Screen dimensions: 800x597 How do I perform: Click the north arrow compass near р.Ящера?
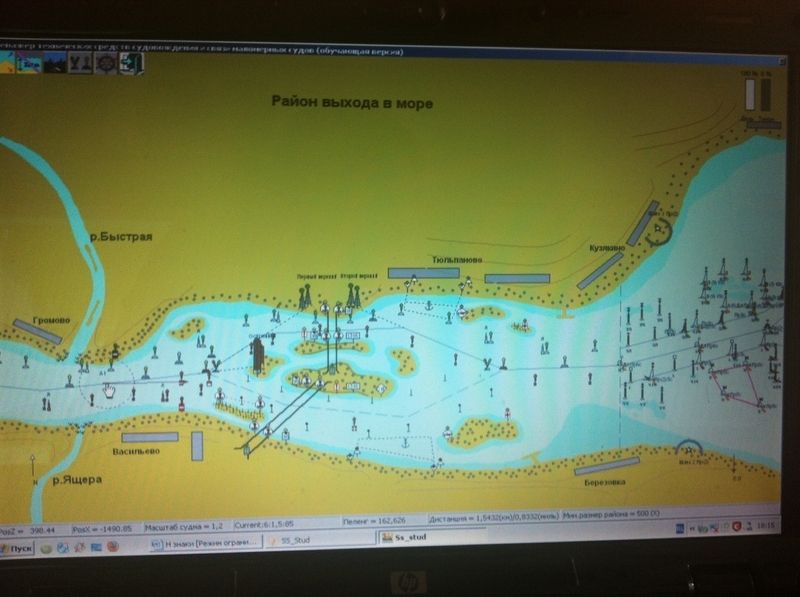[x=32, y=468]
